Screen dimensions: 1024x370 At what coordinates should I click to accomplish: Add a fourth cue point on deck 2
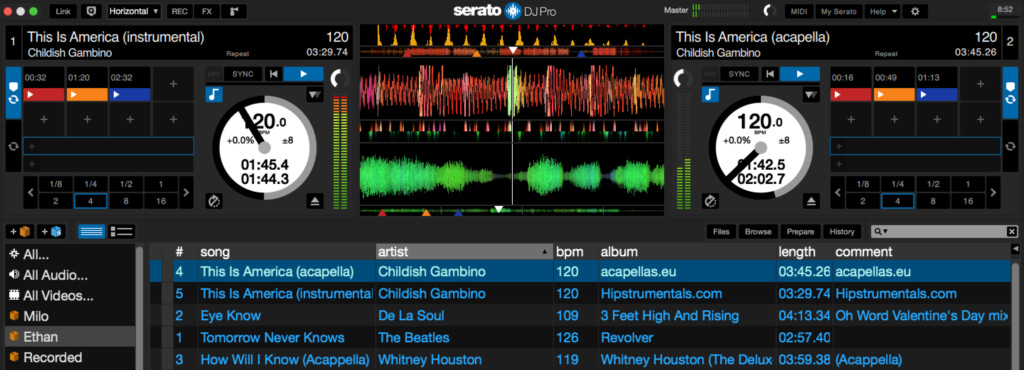click(x=980, y=84)
